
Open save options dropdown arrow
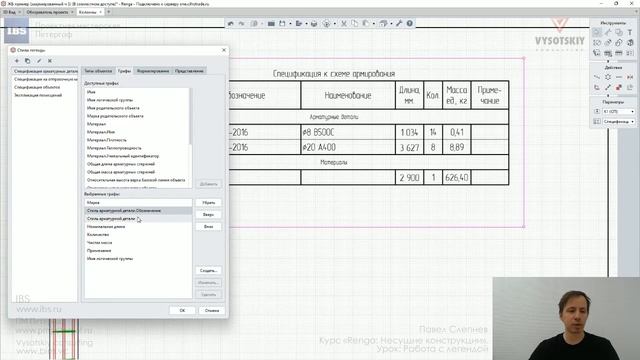coord(290,24)
